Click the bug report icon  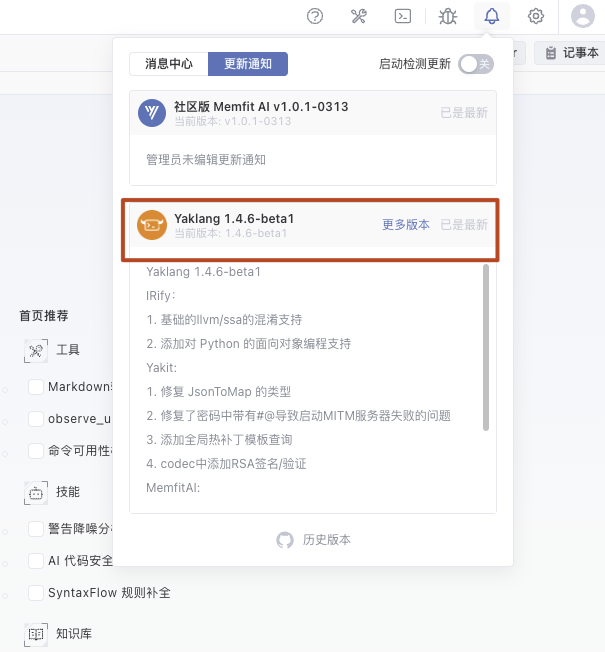click(447, 16)
